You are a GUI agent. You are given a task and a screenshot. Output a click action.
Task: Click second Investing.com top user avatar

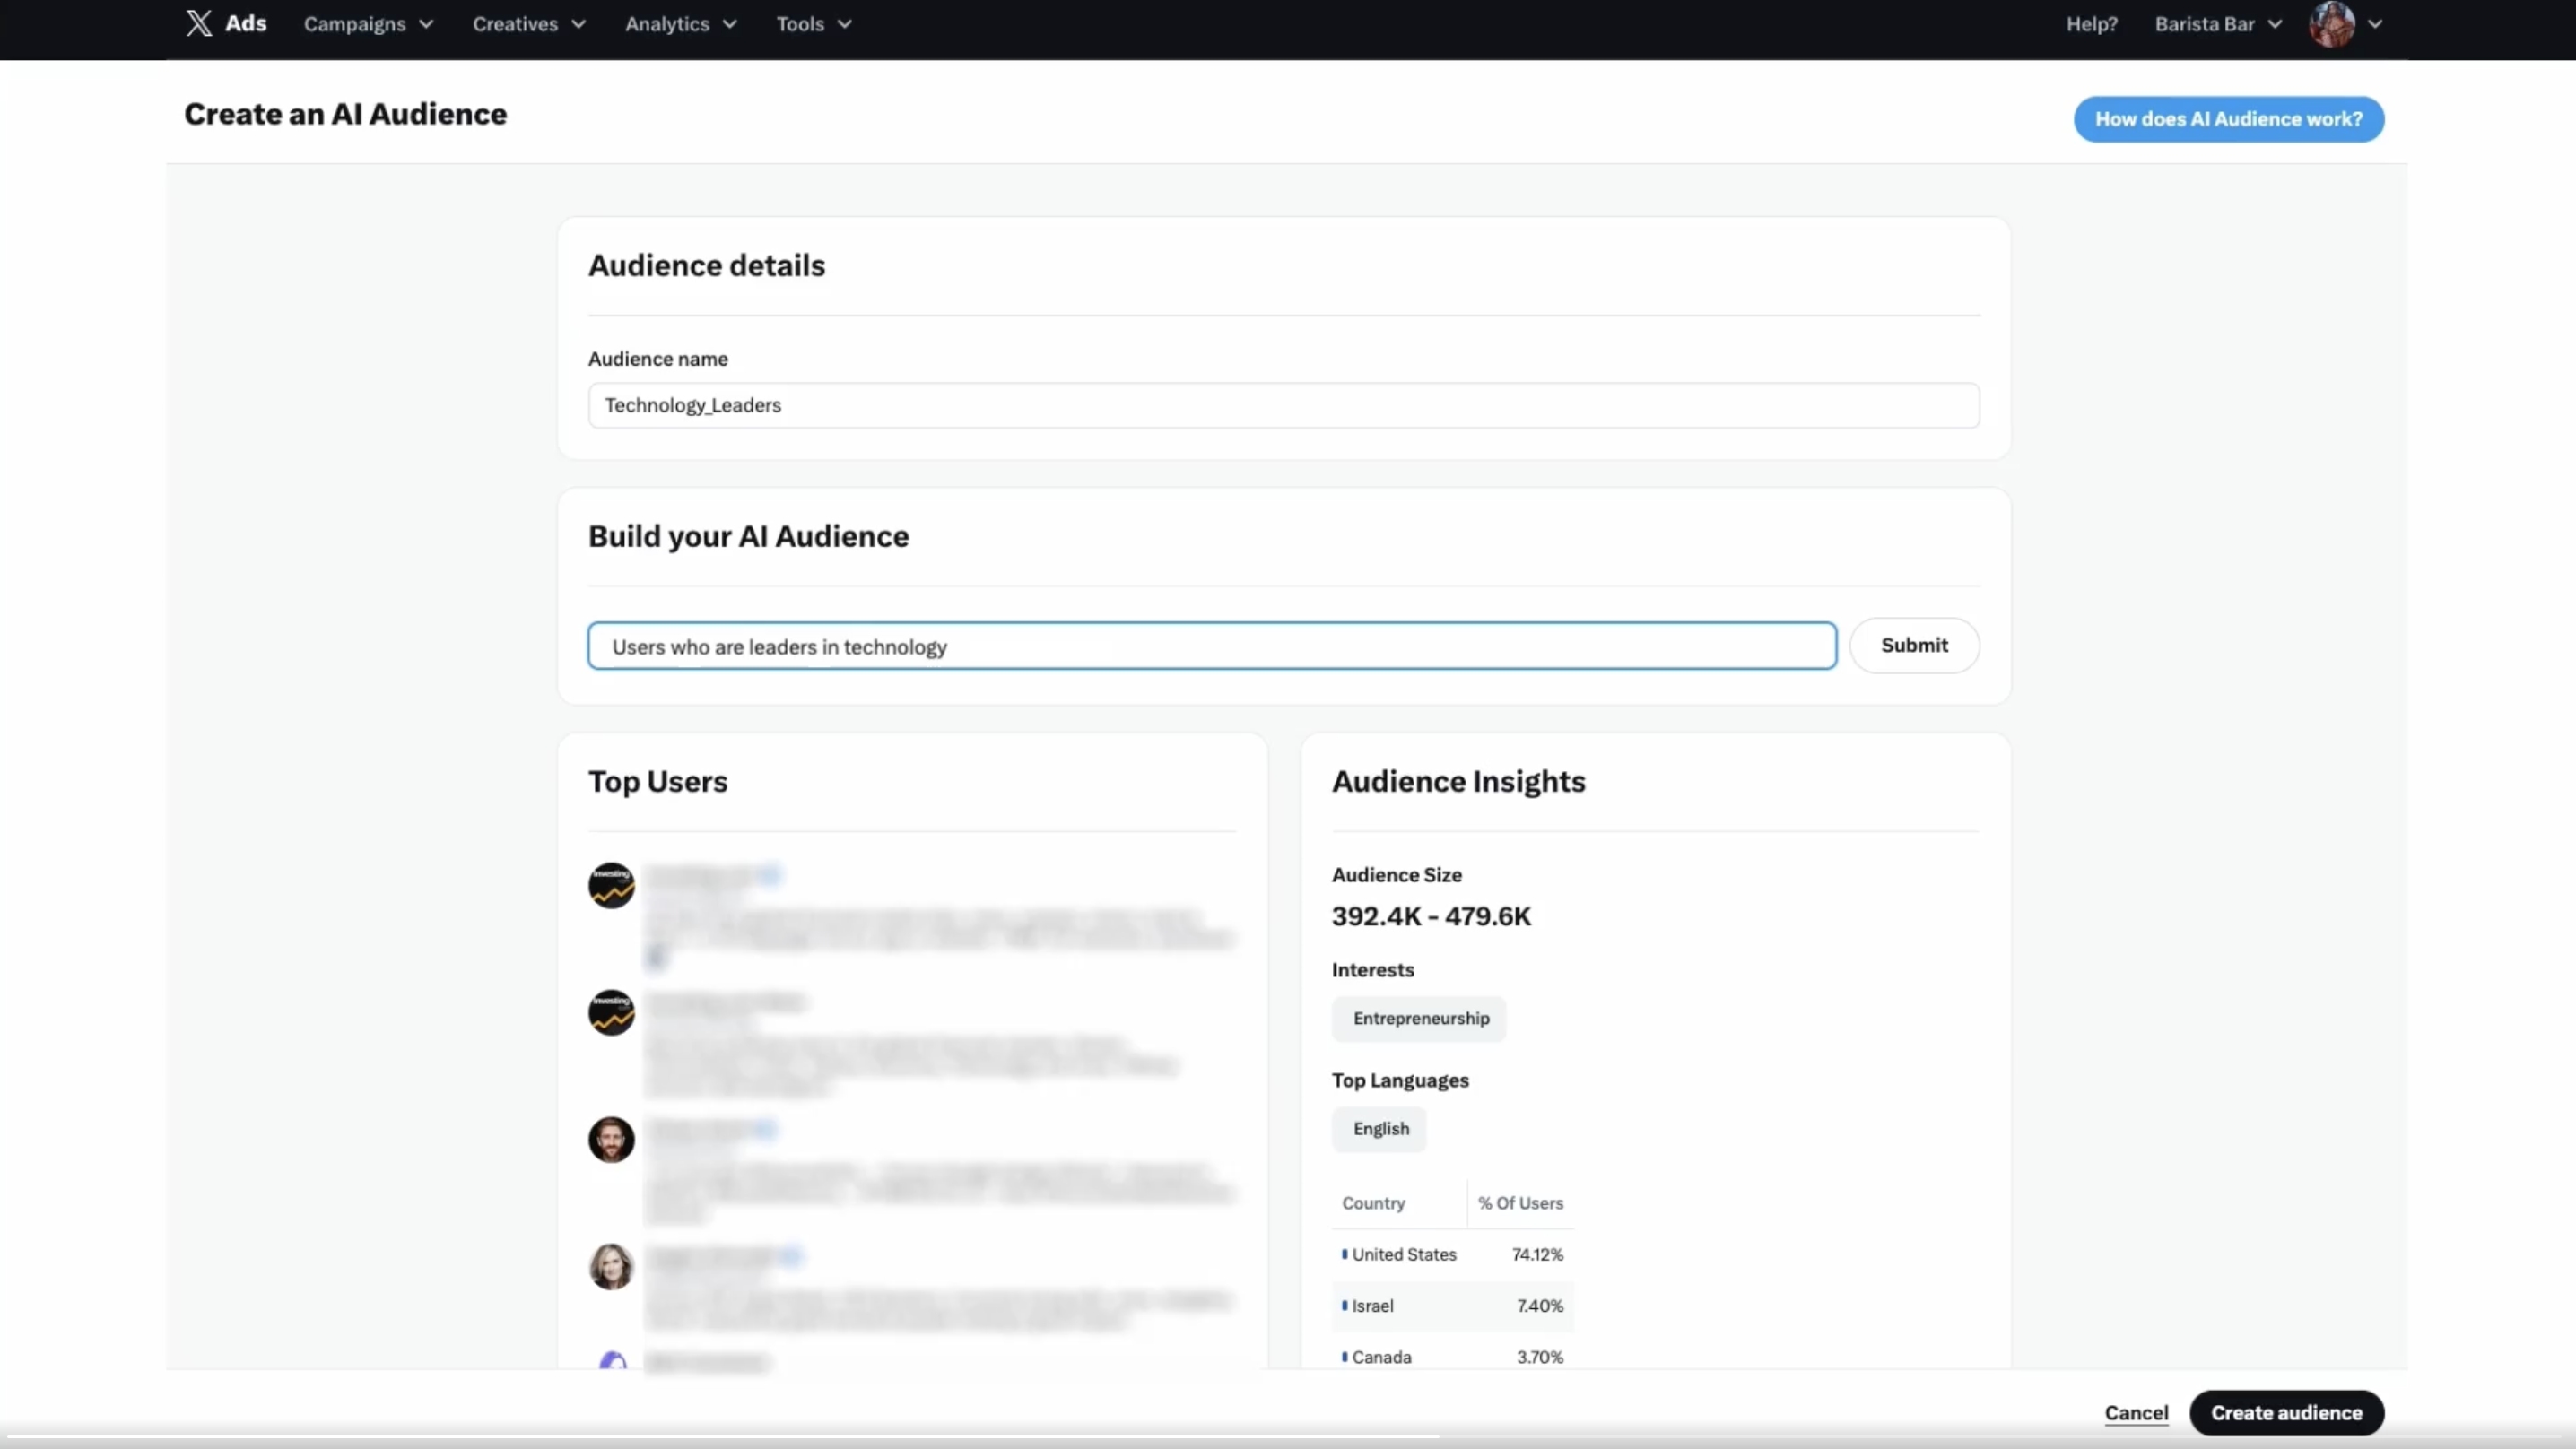(611, 1012)
